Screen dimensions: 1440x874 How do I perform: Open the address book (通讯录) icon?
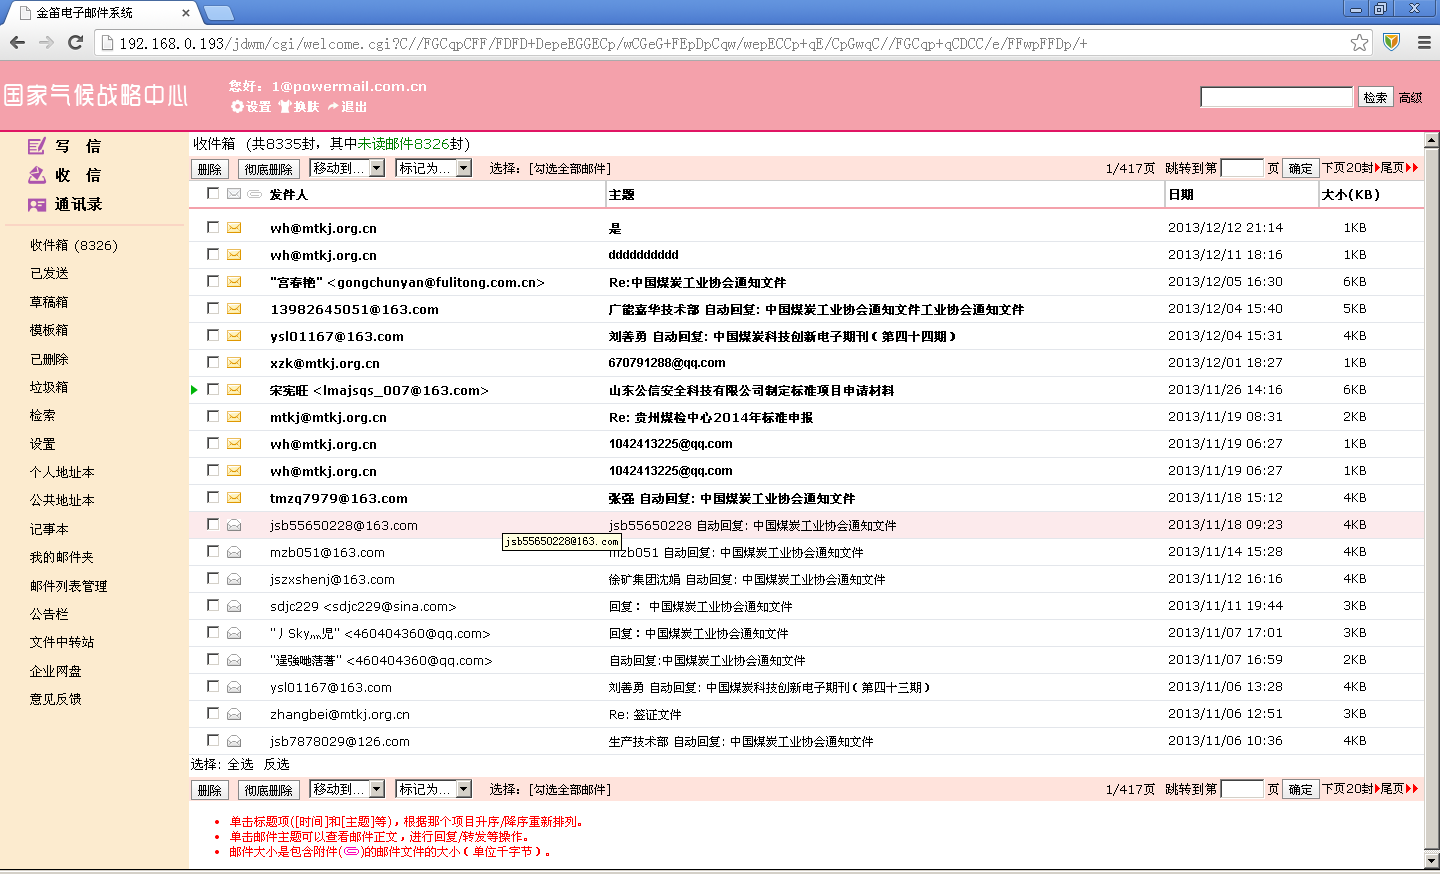pyautogui.click(x=37, y=204)
